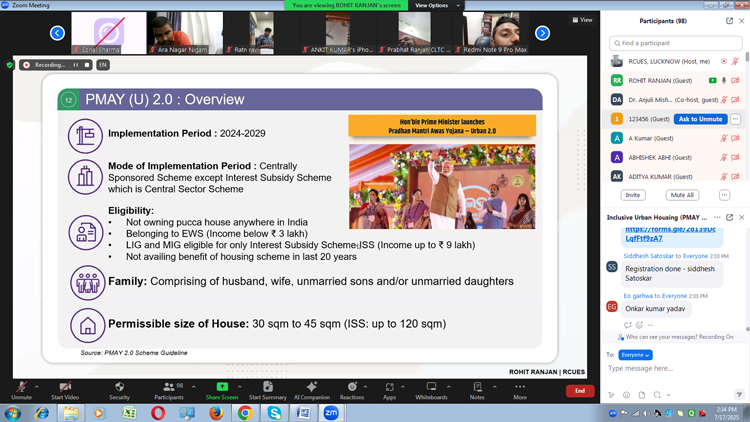
Task: Attach a file in chat
Action: pyautogui.click(x=642, y=395)
